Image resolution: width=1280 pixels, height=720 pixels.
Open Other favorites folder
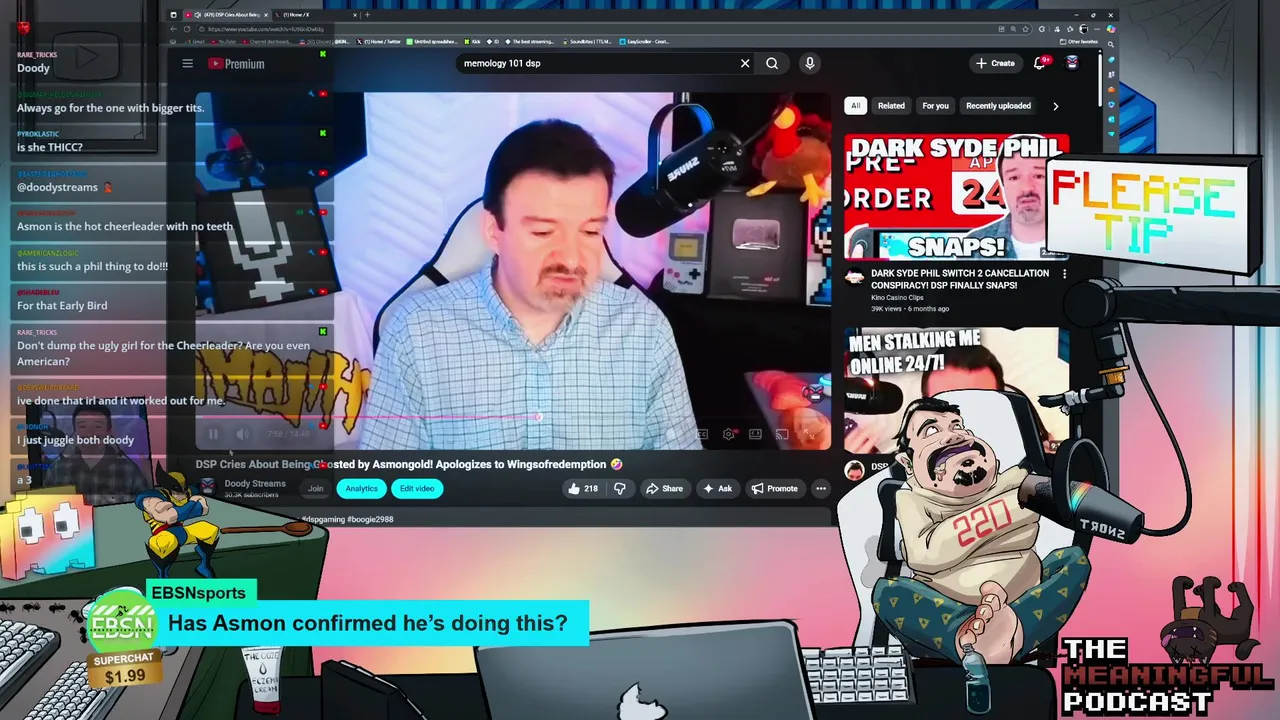(1081, 42)
